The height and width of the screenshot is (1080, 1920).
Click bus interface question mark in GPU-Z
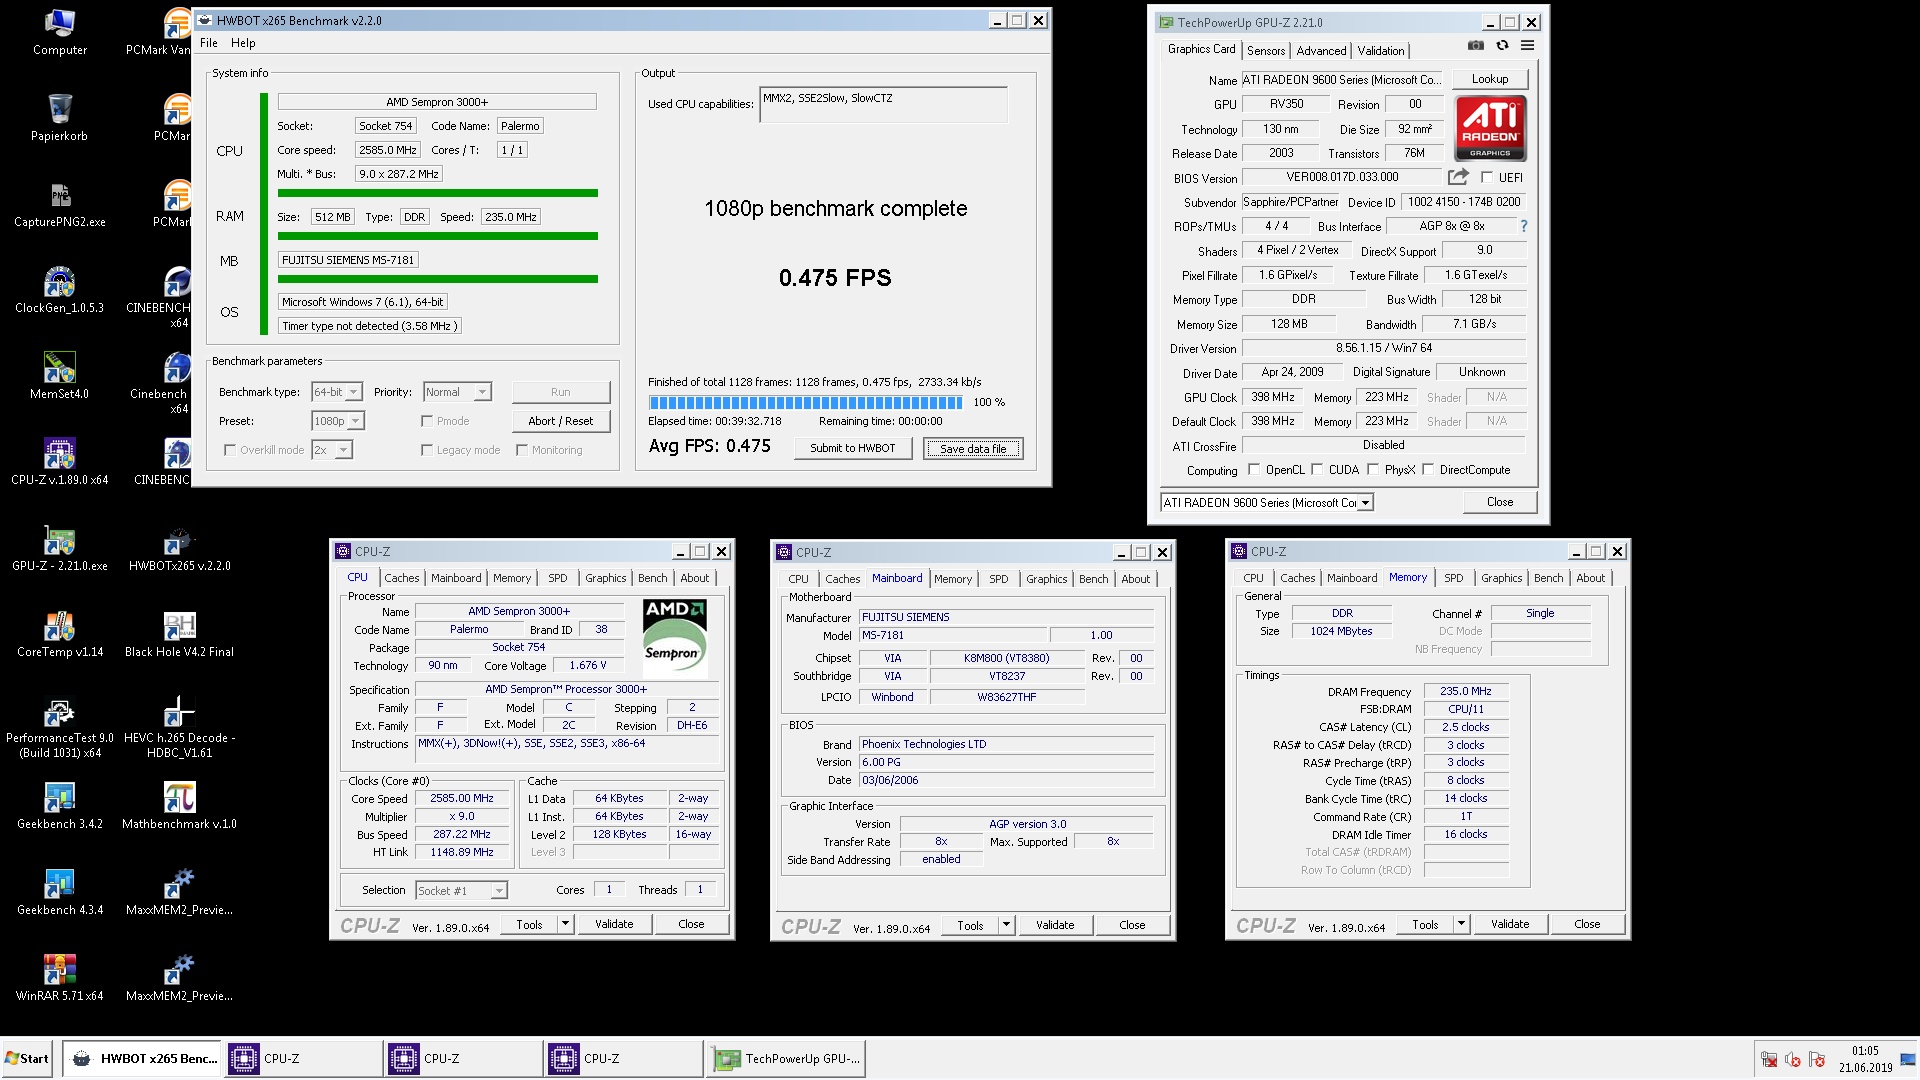click(x=1523, y=226)
